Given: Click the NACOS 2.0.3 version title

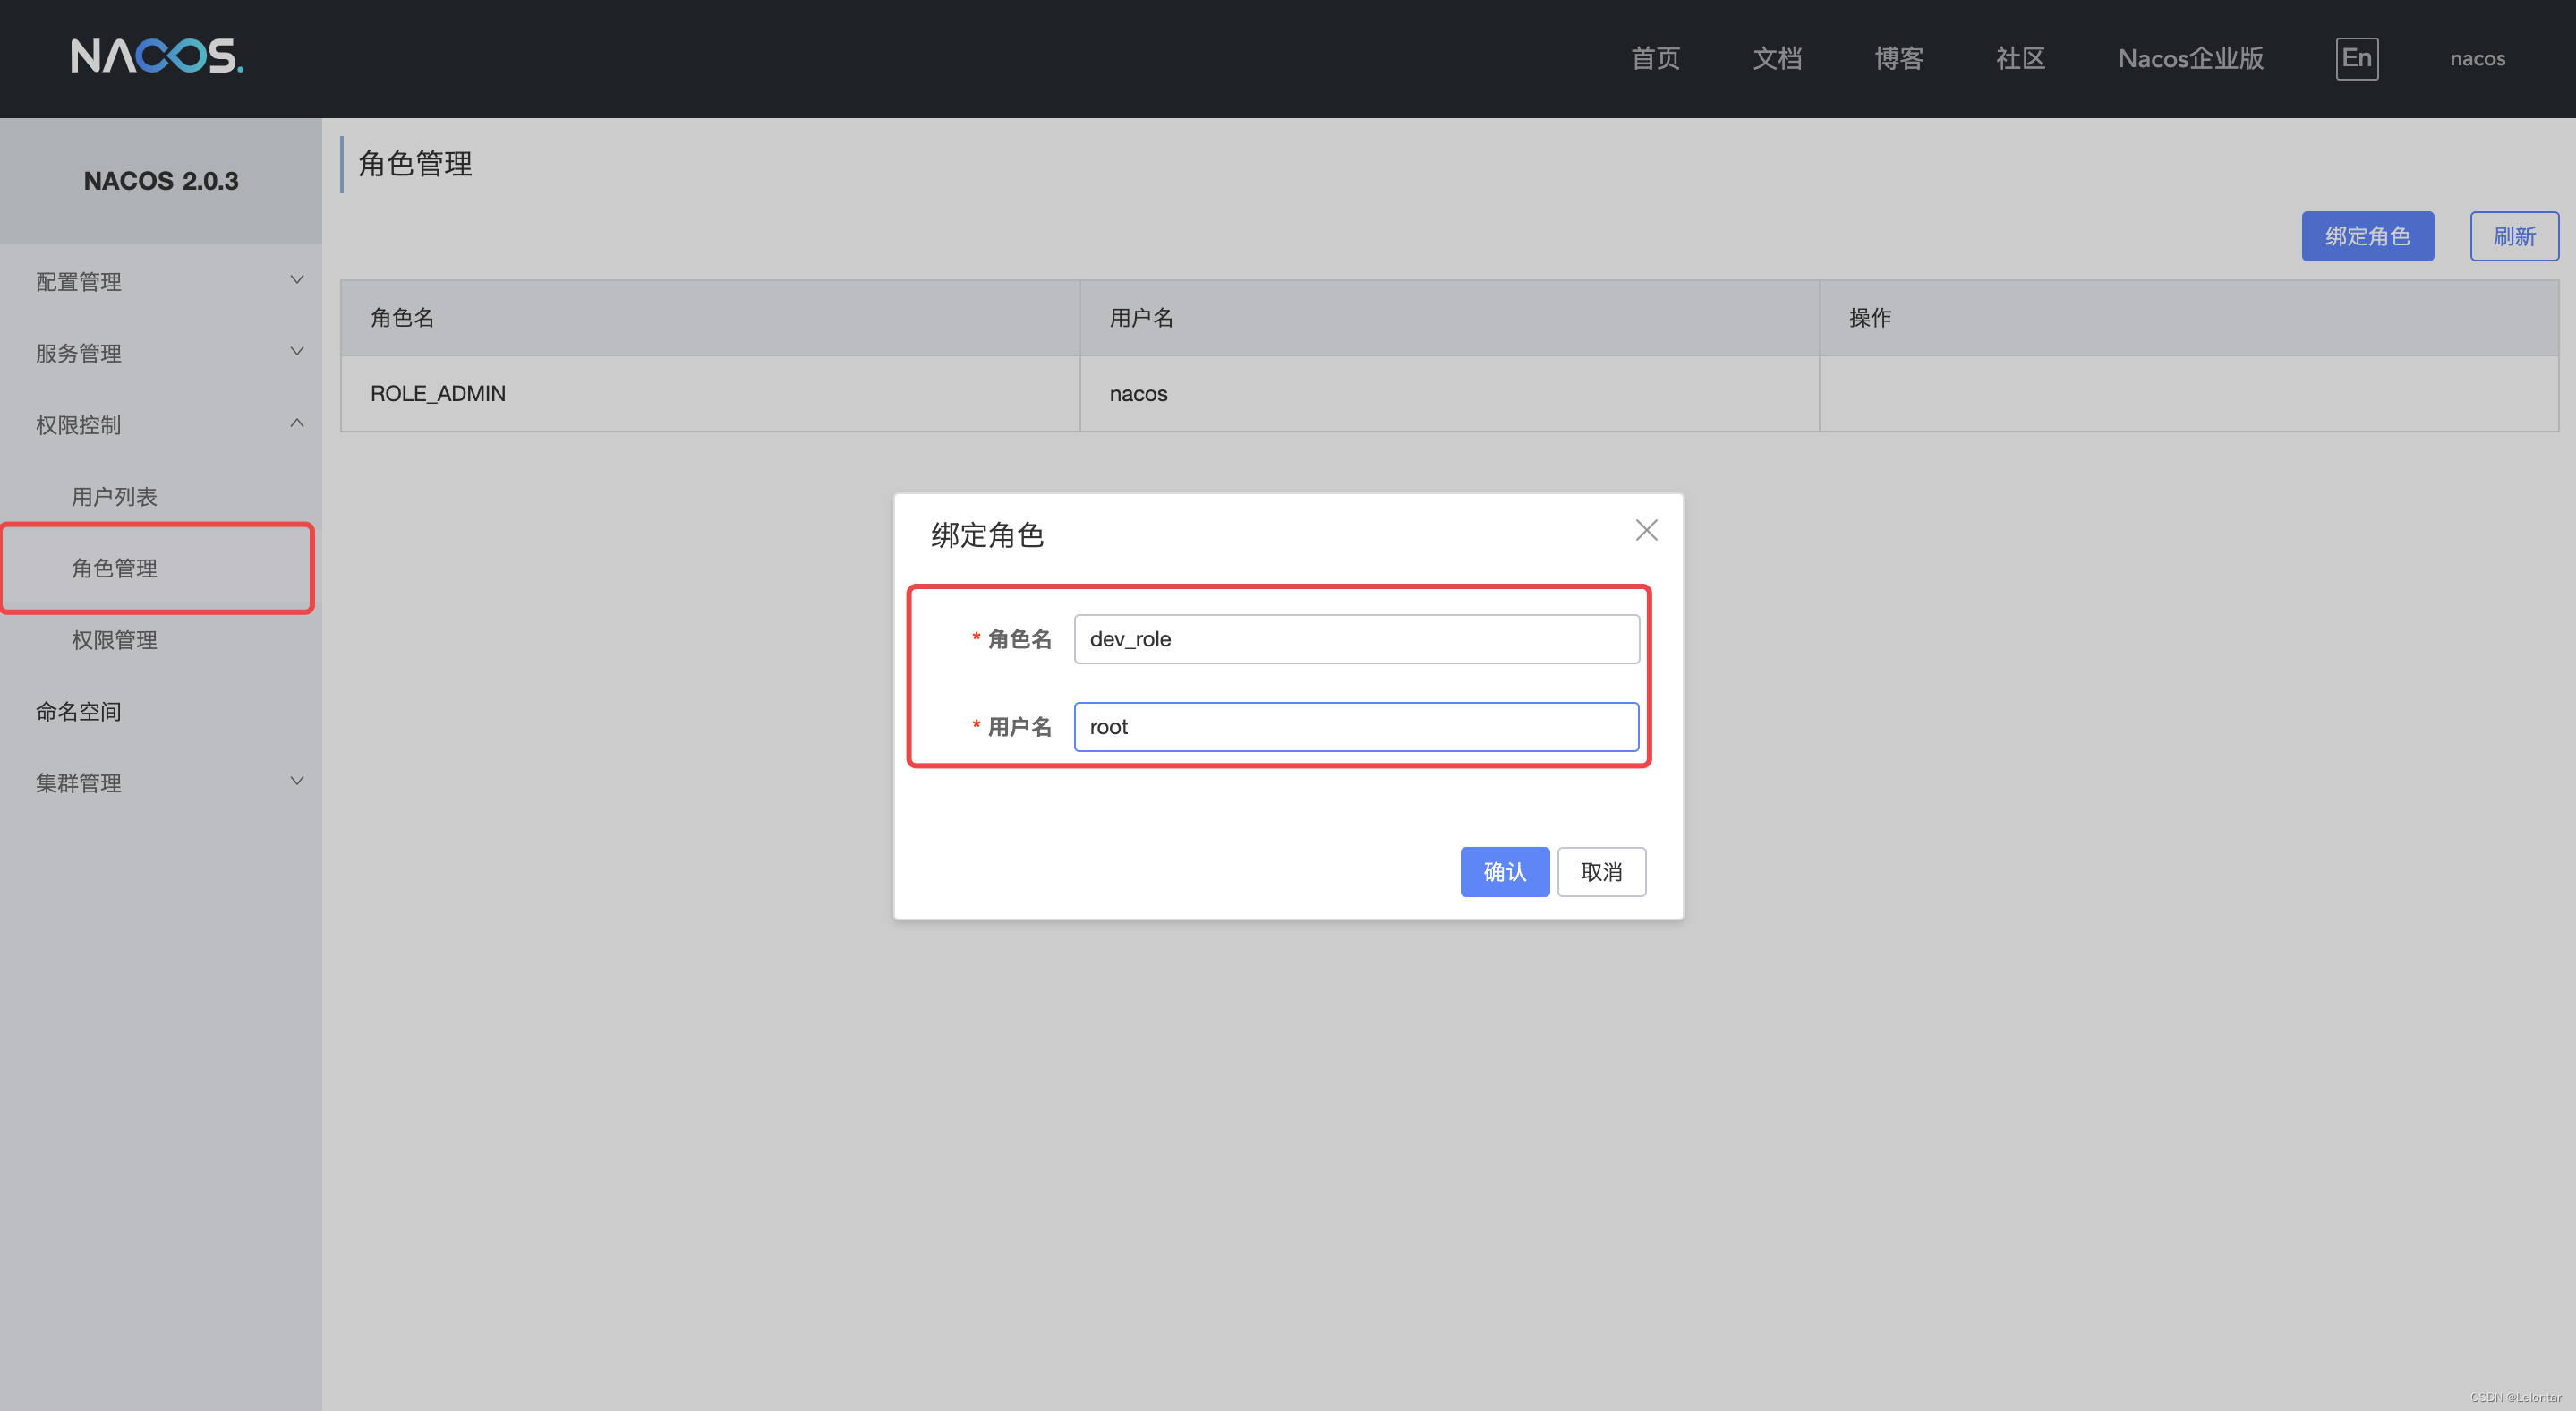Looking at the screenshot, I should click(161, 181).
